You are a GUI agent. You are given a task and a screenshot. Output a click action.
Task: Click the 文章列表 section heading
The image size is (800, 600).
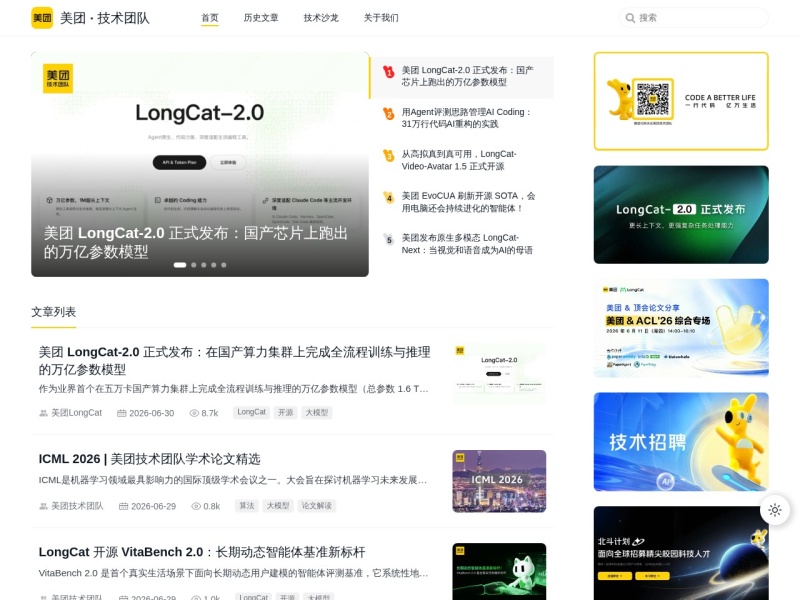click(54, 312)
